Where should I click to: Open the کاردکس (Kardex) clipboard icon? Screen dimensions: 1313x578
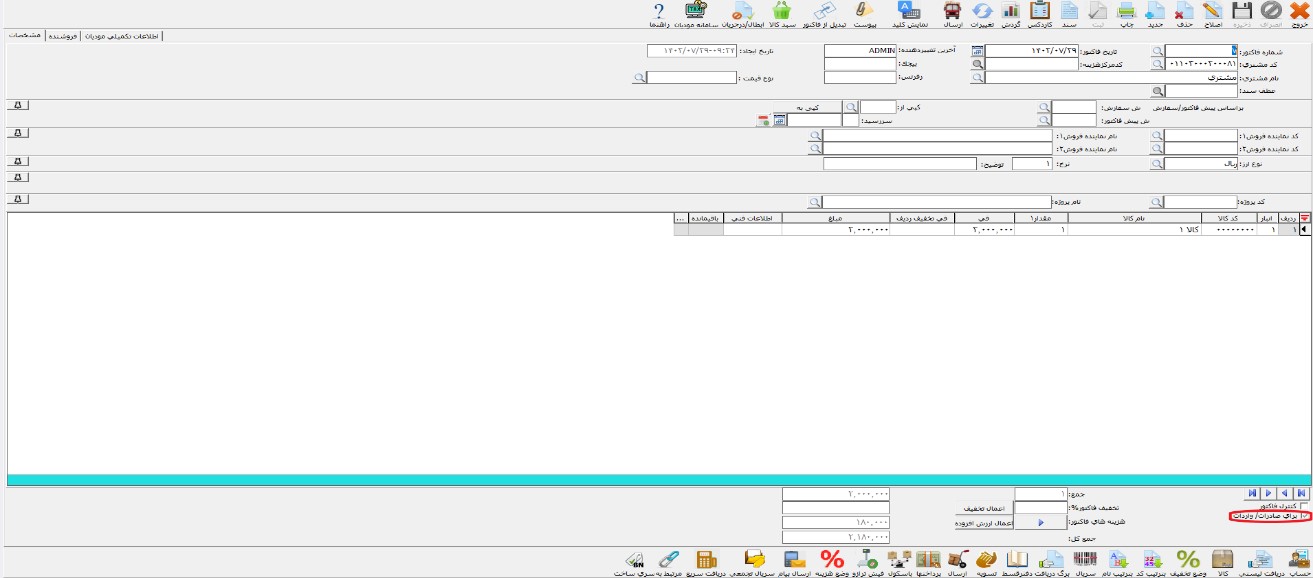coord(1039,12)
